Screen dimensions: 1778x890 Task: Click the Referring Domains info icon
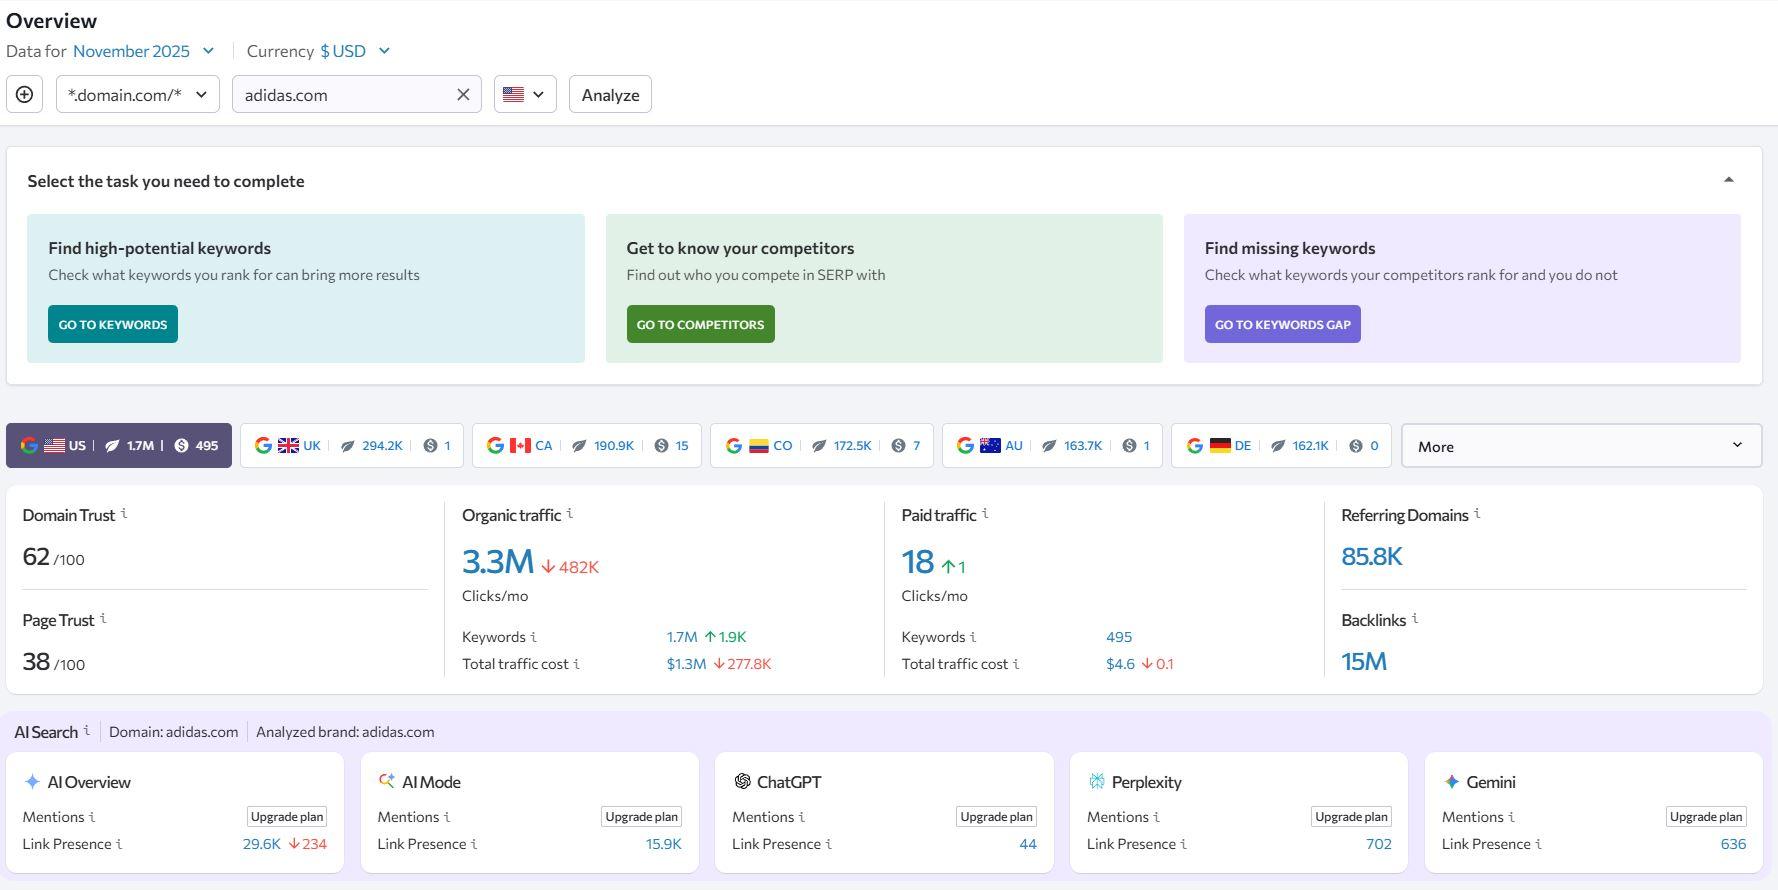[x=1477, y=513]
